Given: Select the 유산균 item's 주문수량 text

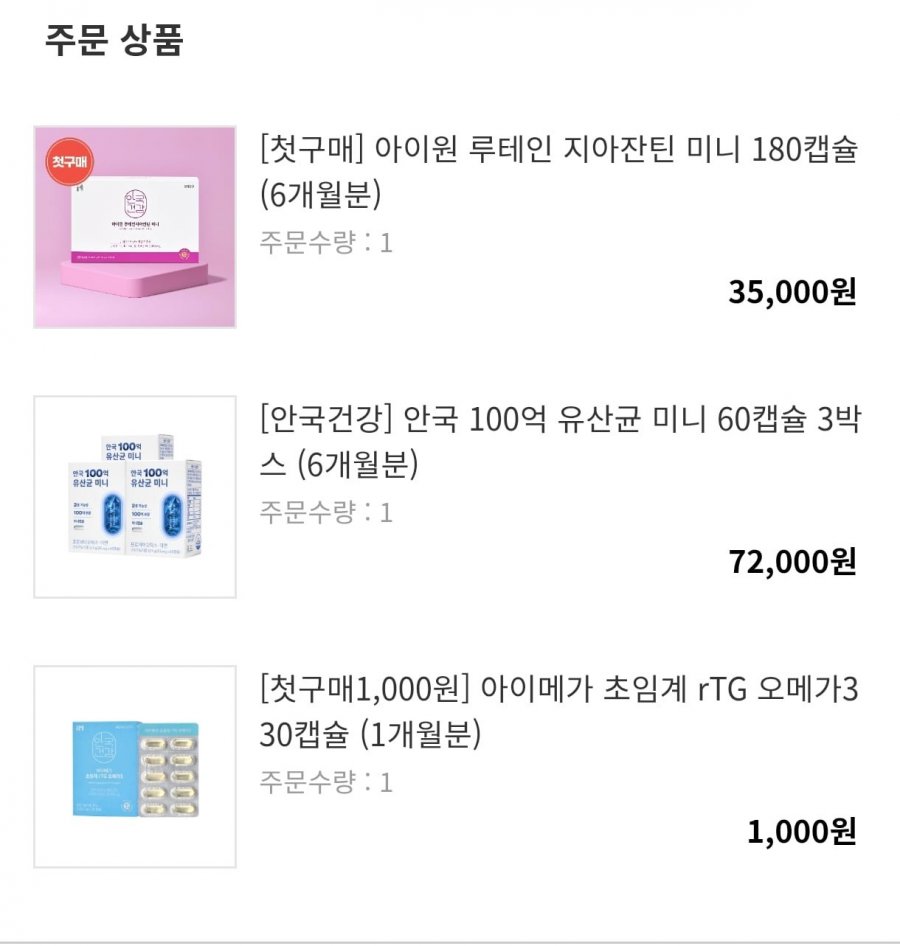Looking at the screenshot, I should point(326,513).
